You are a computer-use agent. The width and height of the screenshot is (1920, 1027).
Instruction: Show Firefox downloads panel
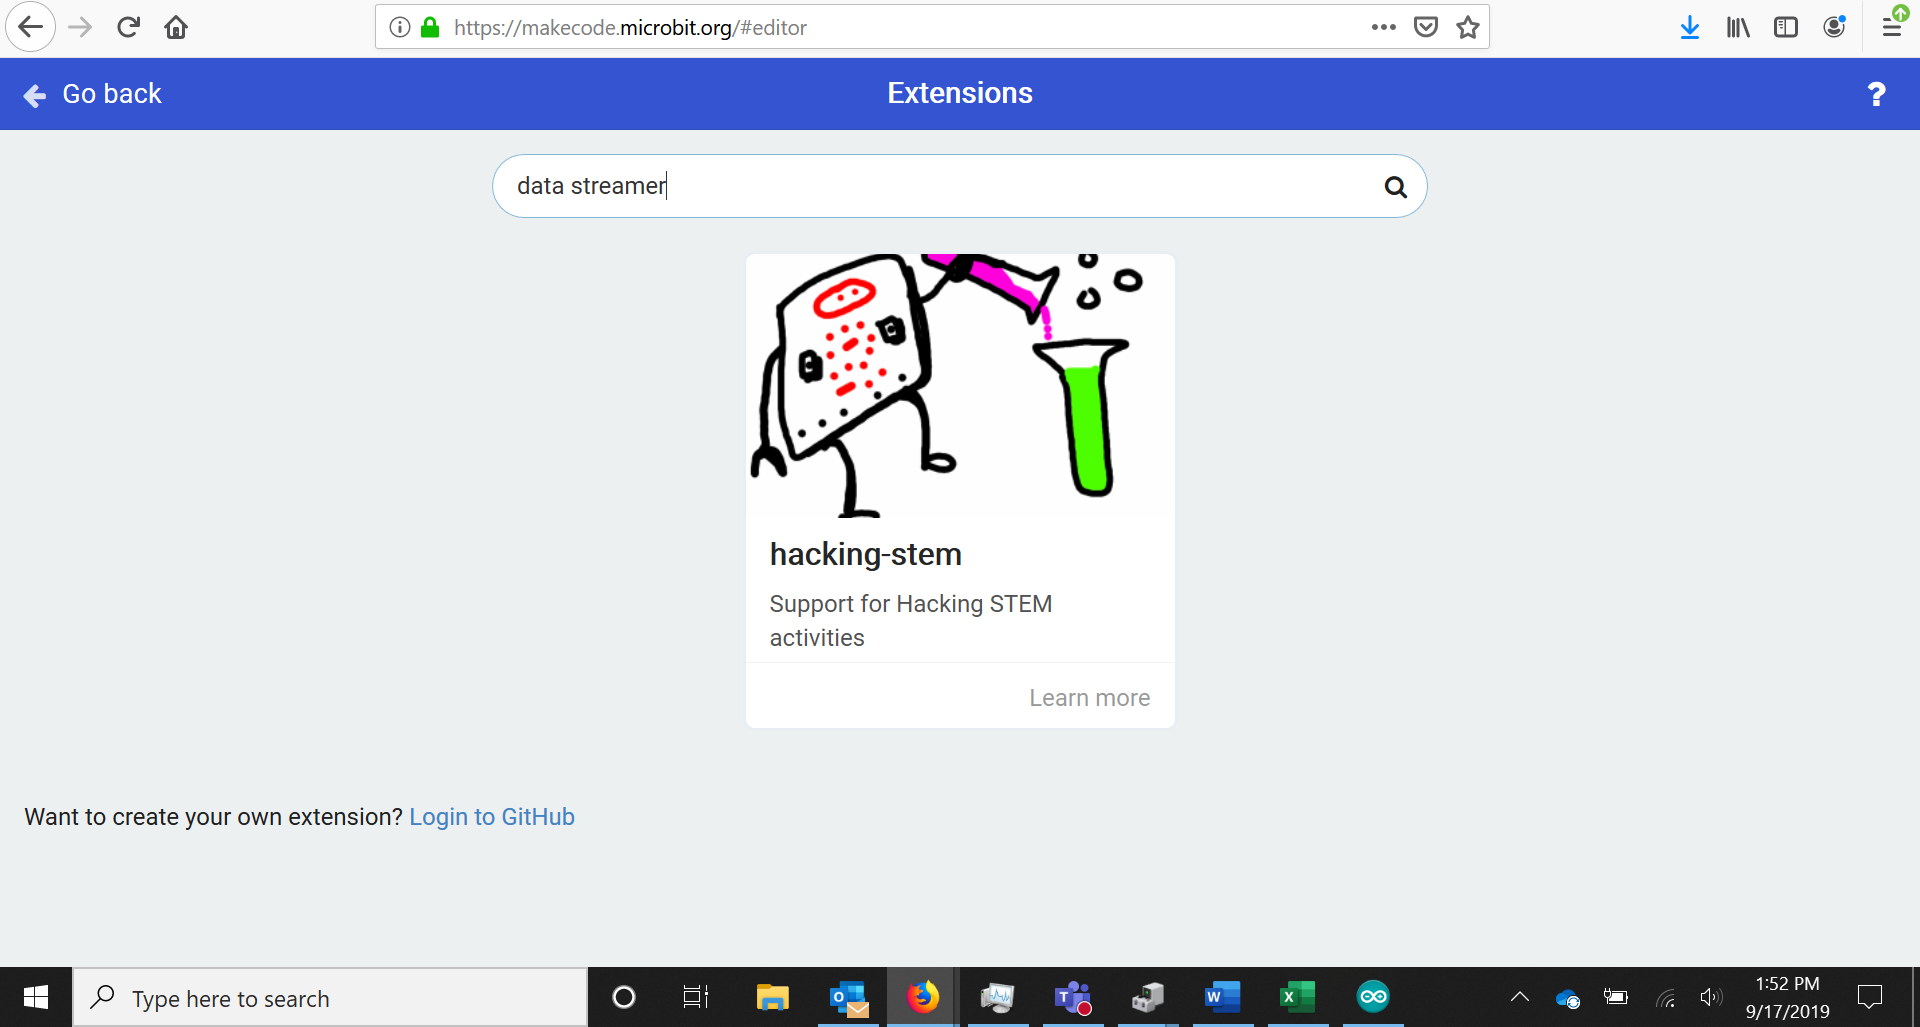tap(1689, 27)
